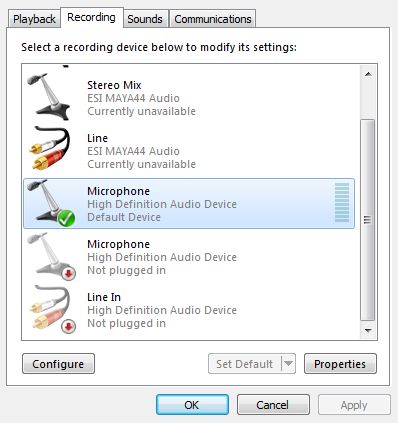The width and height of the screenshot is (398, 423).
Task: Select the Stereo Mix microphone icon
Action: (49, 97)
